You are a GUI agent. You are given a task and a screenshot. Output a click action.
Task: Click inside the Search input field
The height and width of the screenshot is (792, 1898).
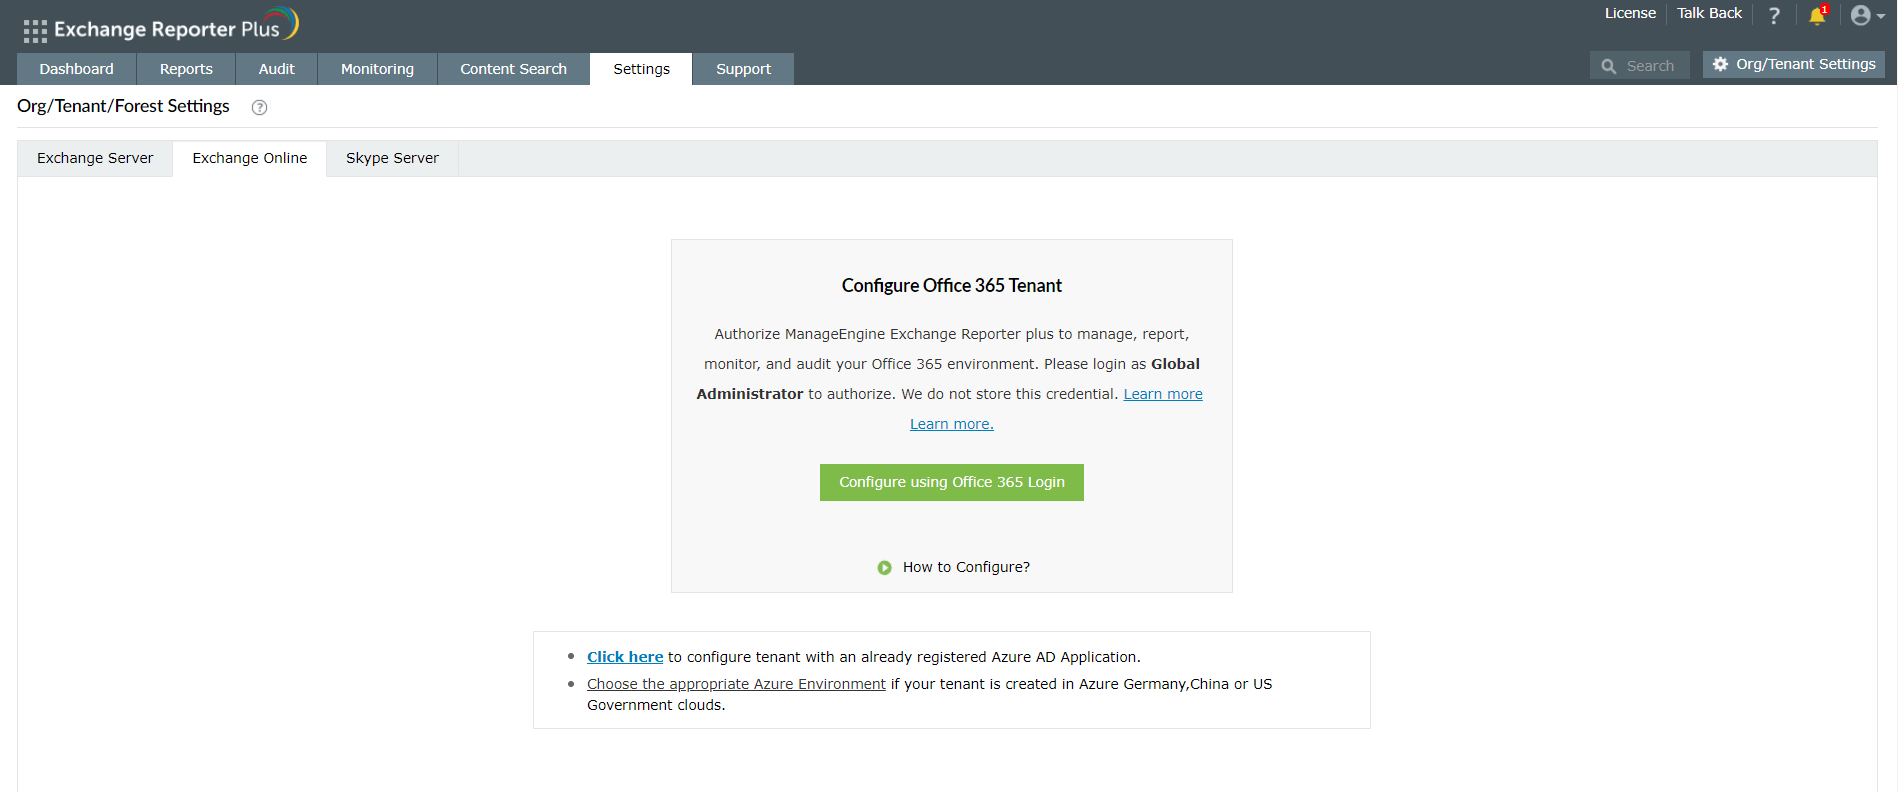click(x=1650, y=65)
